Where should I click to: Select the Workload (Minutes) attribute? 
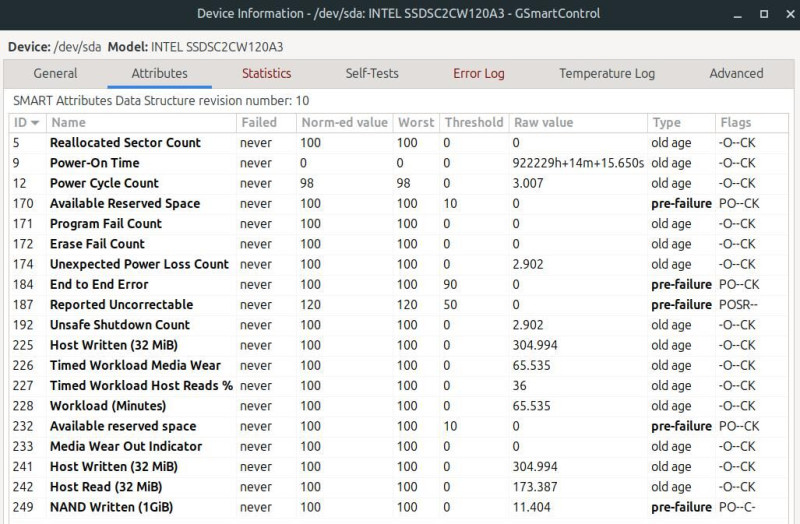(399, 406)
